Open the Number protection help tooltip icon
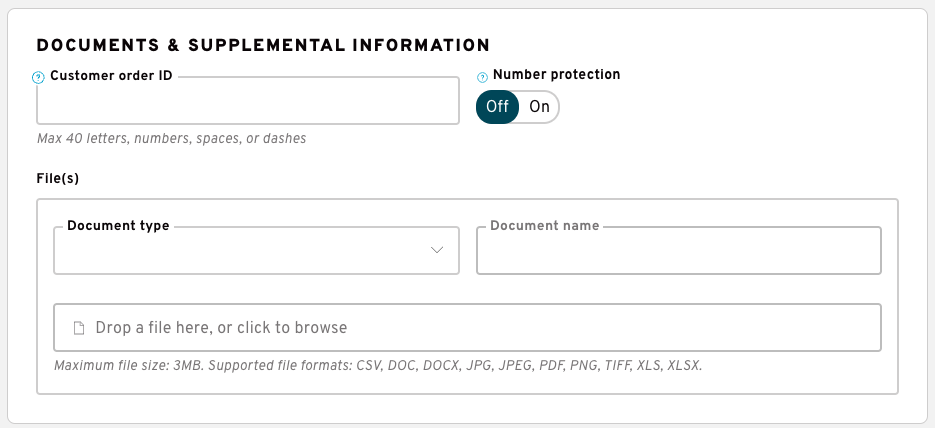Screen dimensions: 935x428 482,77
